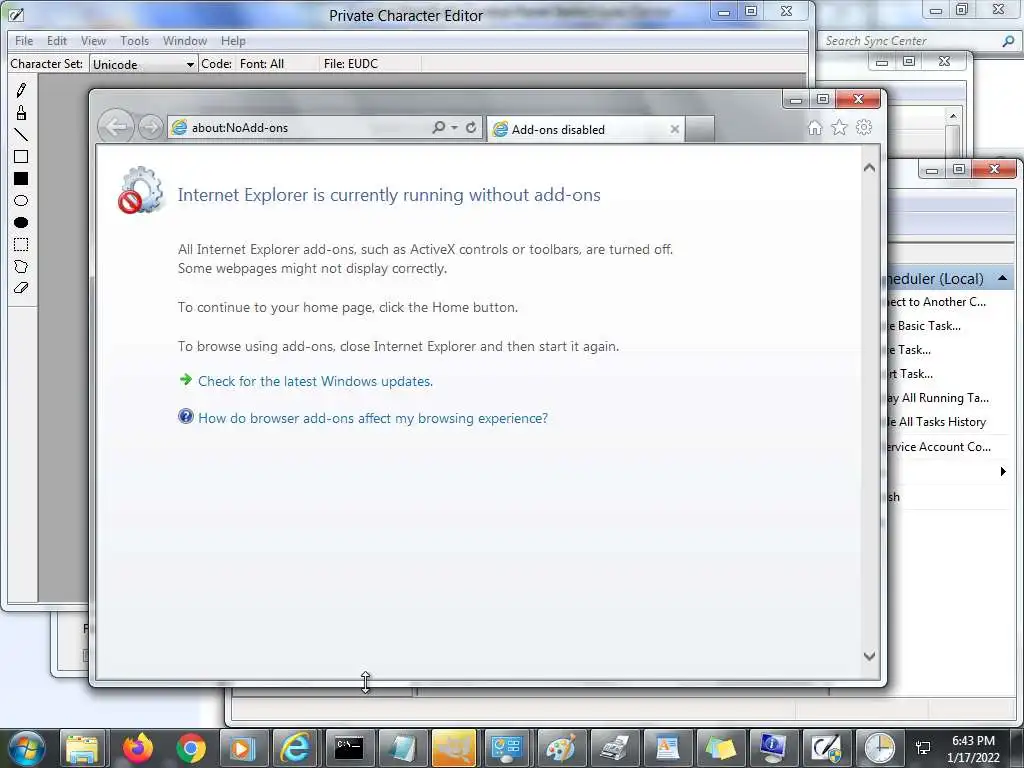The width and height of the screenshot is (1024, 768).
Task: Select the Brush tool in Private Character Editor
Action: (x=21, y=113)
